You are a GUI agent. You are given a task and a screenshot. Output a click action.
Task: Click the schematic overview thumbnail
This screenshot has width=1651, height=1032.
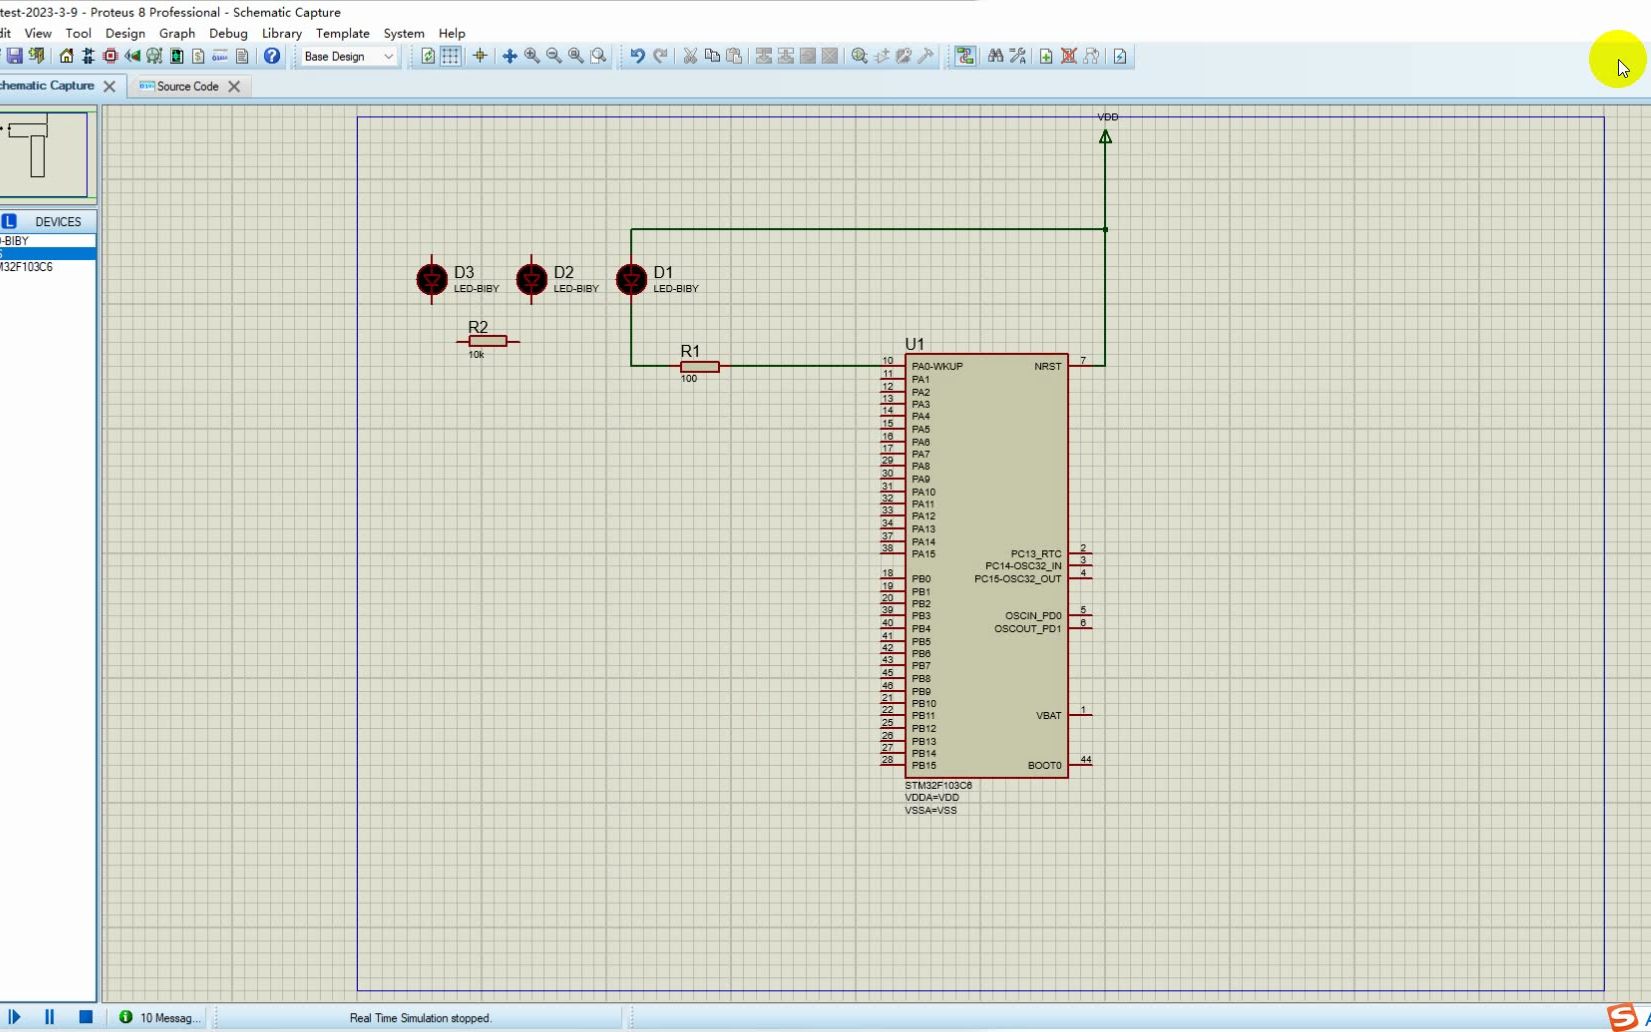45,155
